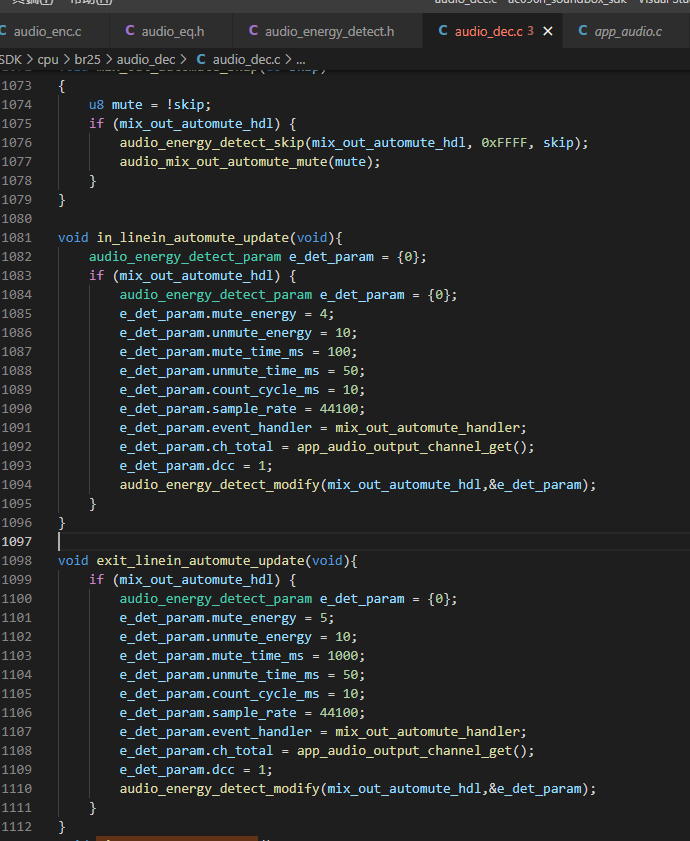Click unmute_energy = 10 on line 1086
The image size is (690, 841).
(238, 333)
